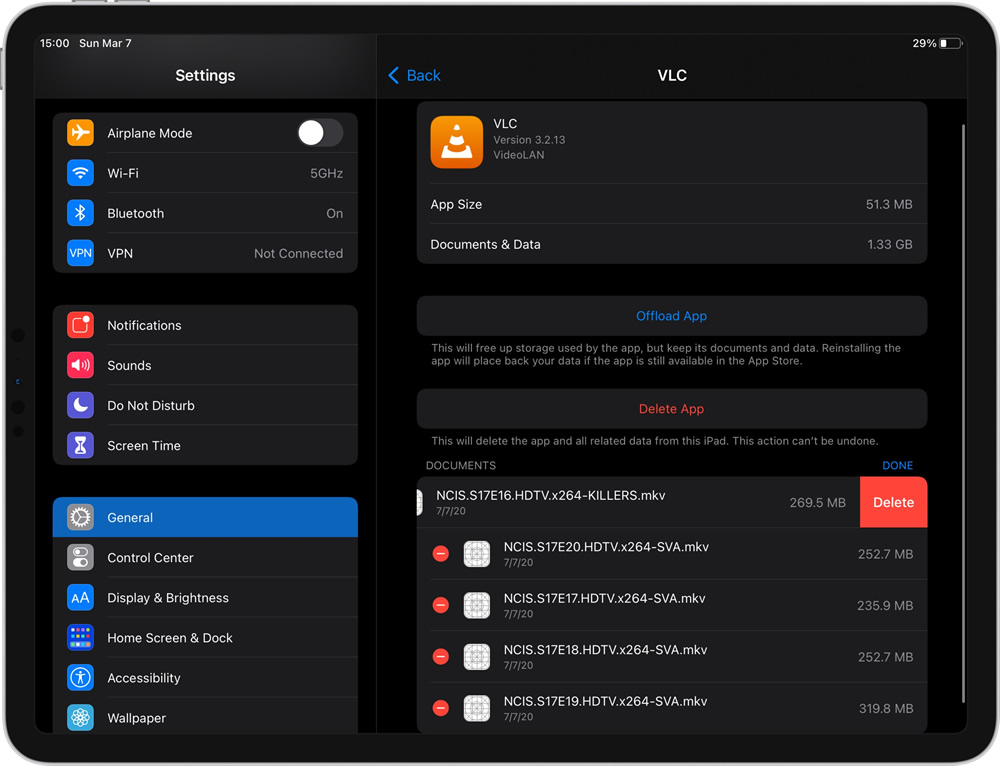Tap the Airplane Mode icon
1000x766 pixels.
(x=80, y=133)
